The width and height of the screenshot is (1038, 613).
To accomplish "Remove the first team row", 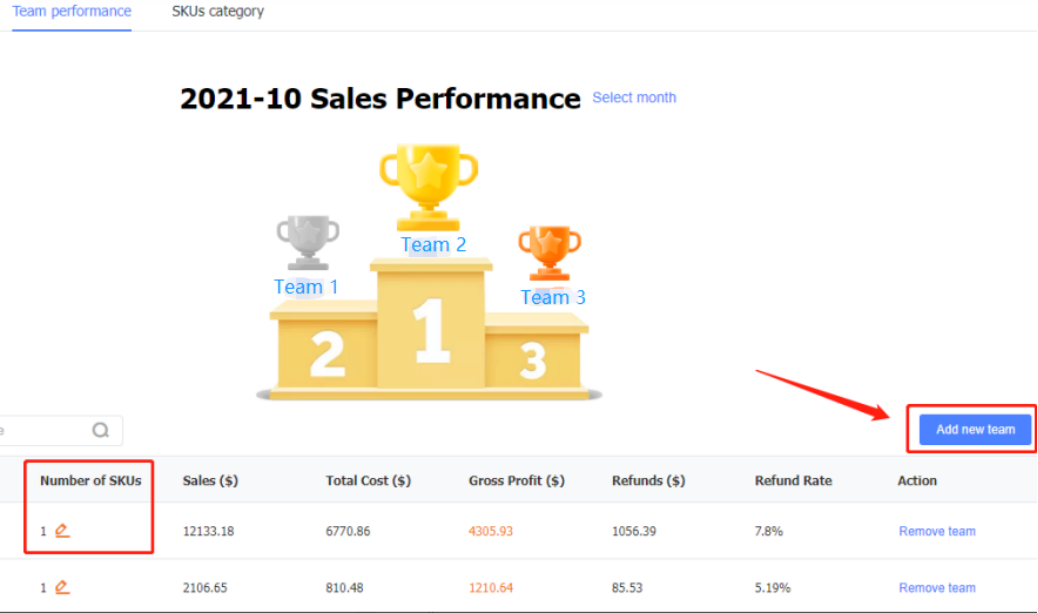I will pyautogui.click(x=937, y=531).
